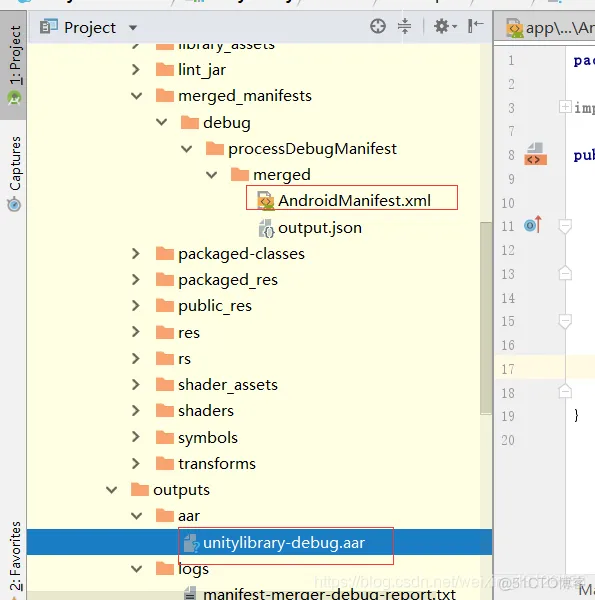Select unitylibrary-debug.aar file
Viewport: 595px width, 600px height.
click(x=284, y=543)
